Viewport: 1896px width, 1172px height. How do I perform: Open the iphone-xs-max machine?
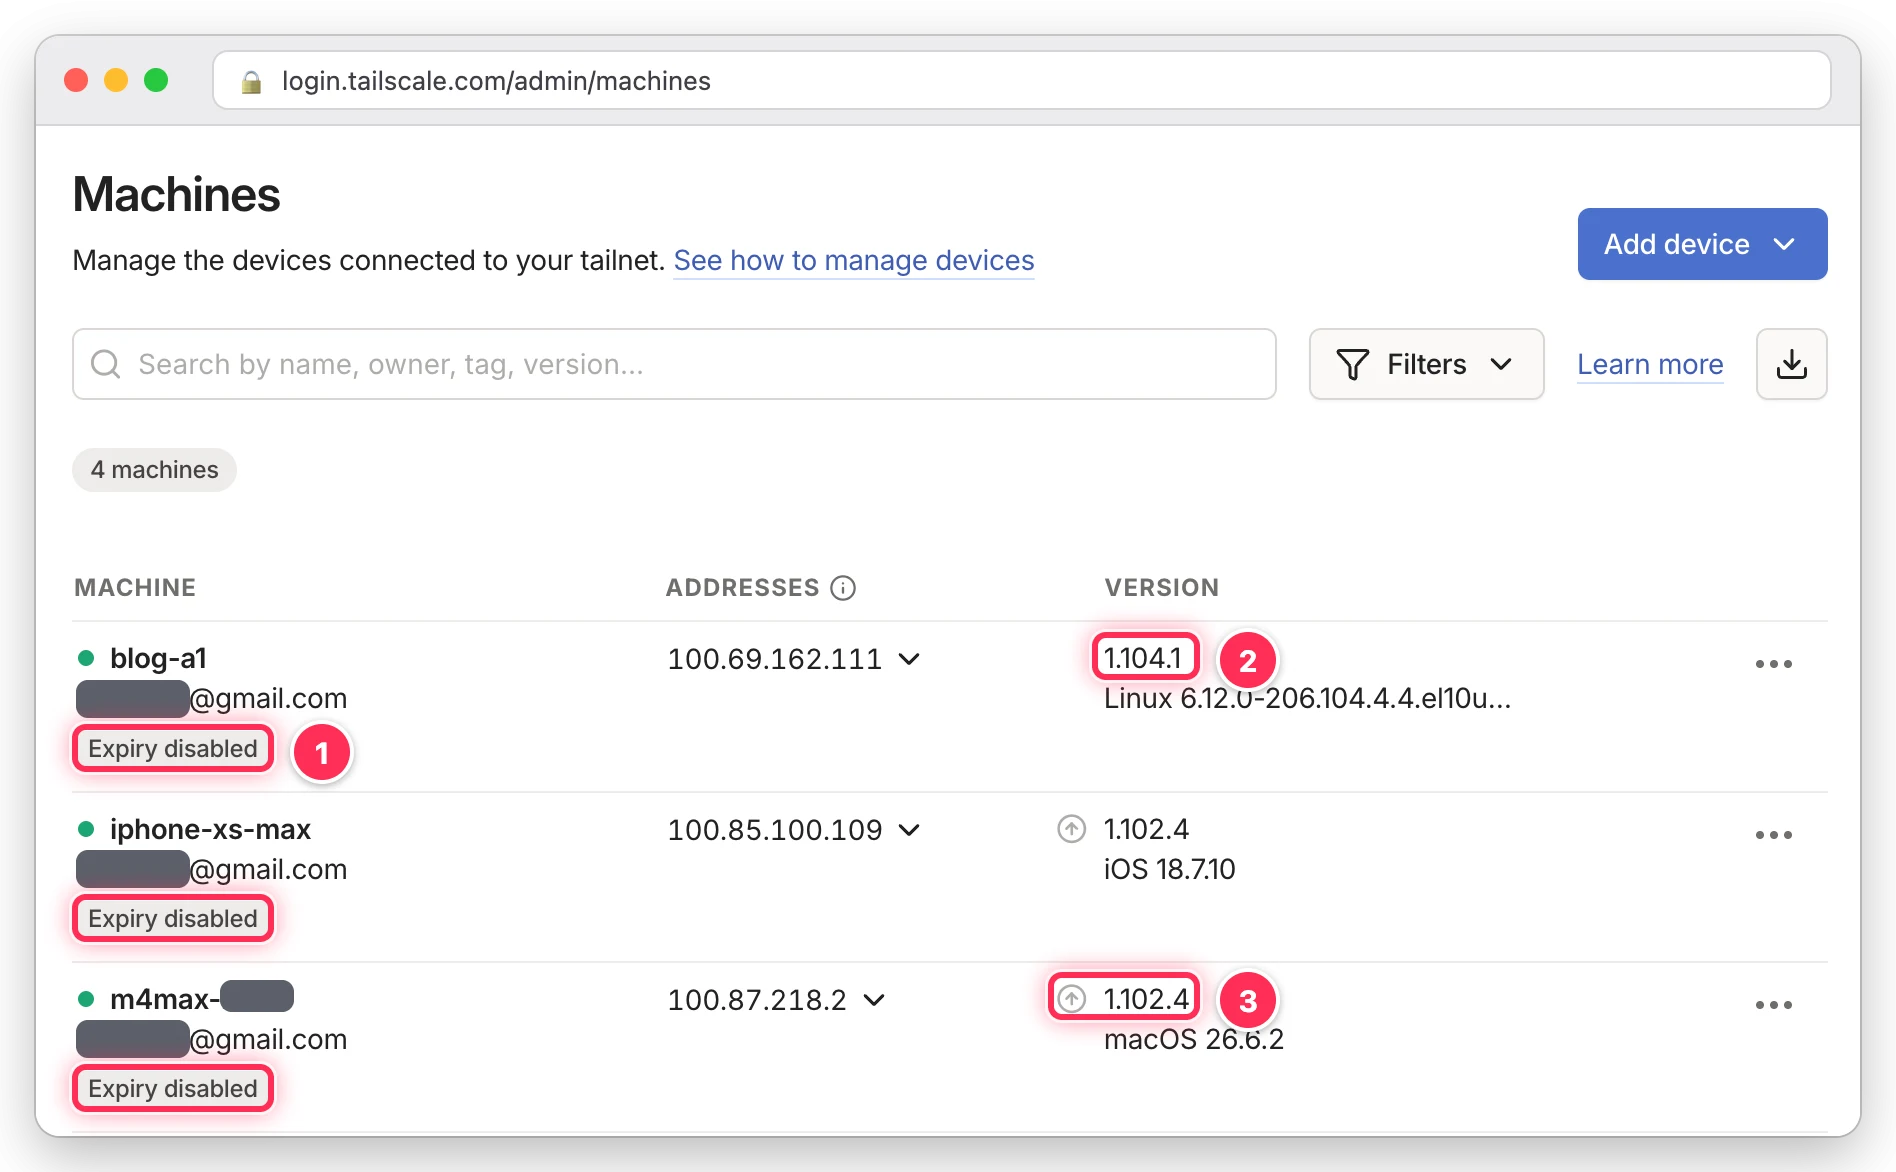tap(210, 830)
